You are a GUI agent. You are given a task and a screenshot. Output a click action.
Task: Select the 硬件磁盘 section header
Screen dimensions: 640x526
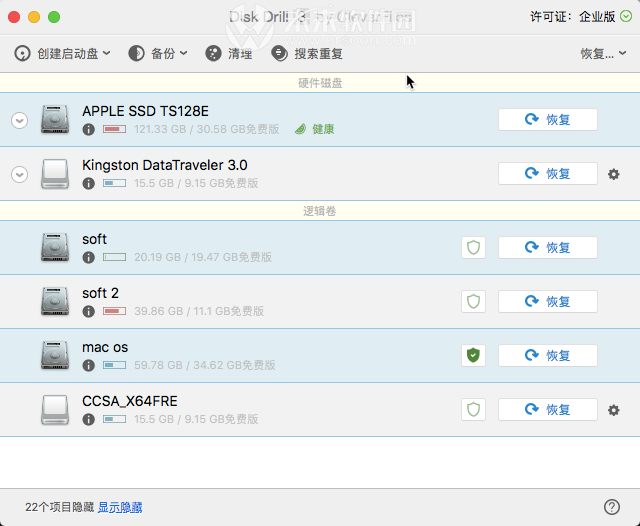tap(320, 83)
